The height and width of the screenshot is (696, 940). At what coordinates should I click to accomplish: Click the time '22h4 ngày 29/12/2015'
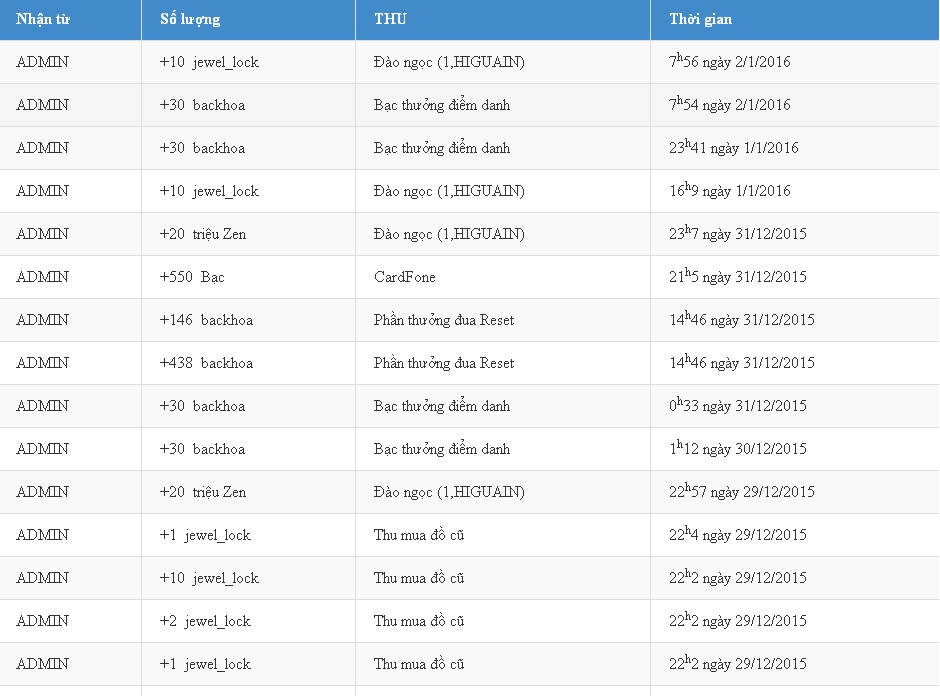coord(738,535)
